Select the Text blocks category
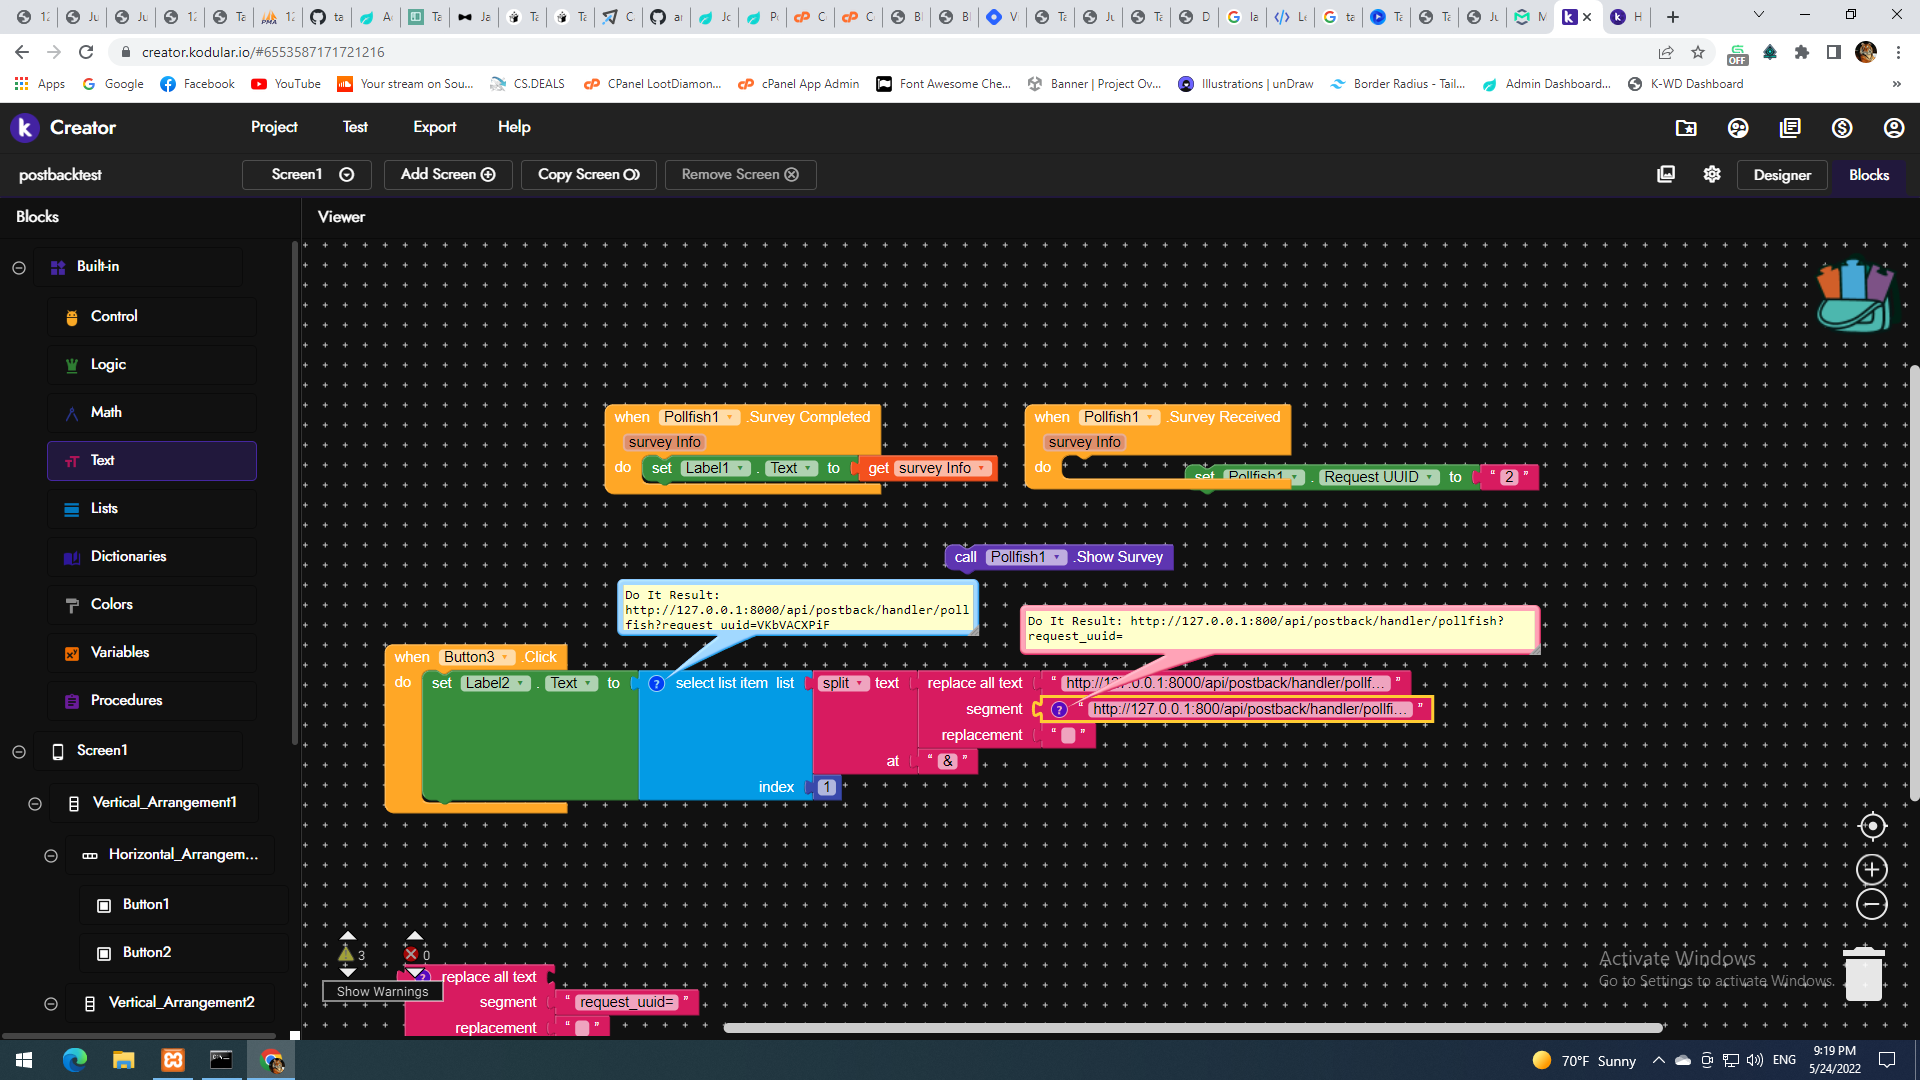 (151, 460)
